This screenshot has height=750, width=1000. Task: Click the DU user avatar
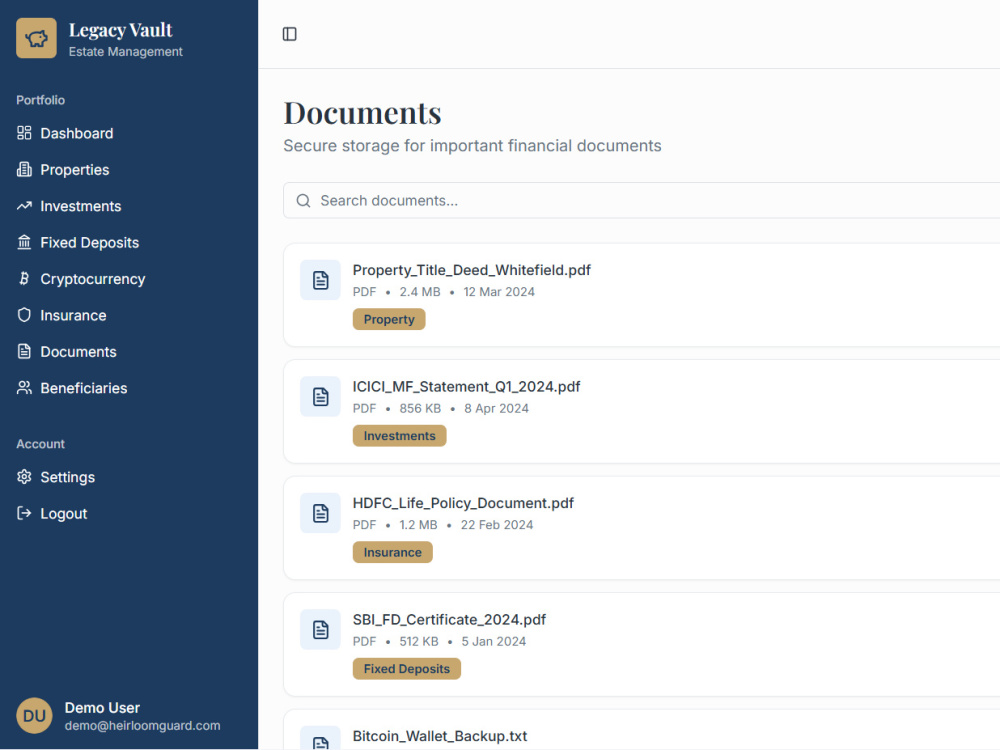coord(34,716)
